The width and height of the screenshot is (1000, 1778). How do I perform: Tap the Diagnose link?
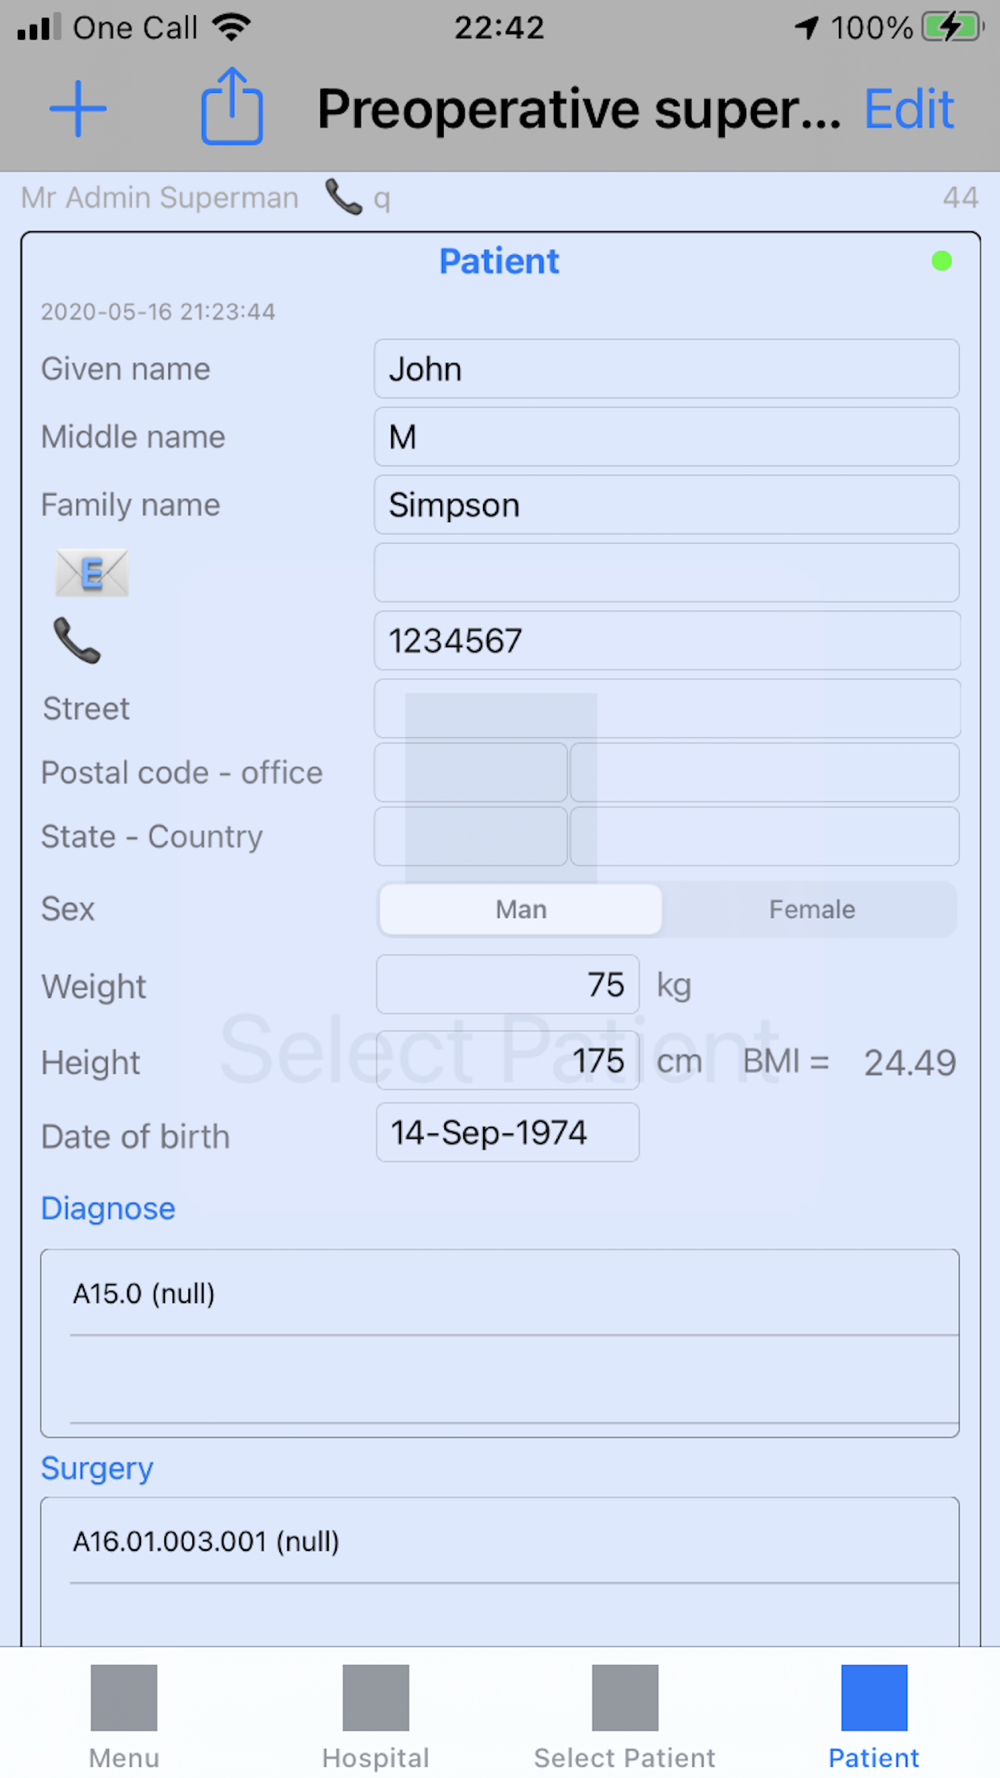tap(108, 1208)
